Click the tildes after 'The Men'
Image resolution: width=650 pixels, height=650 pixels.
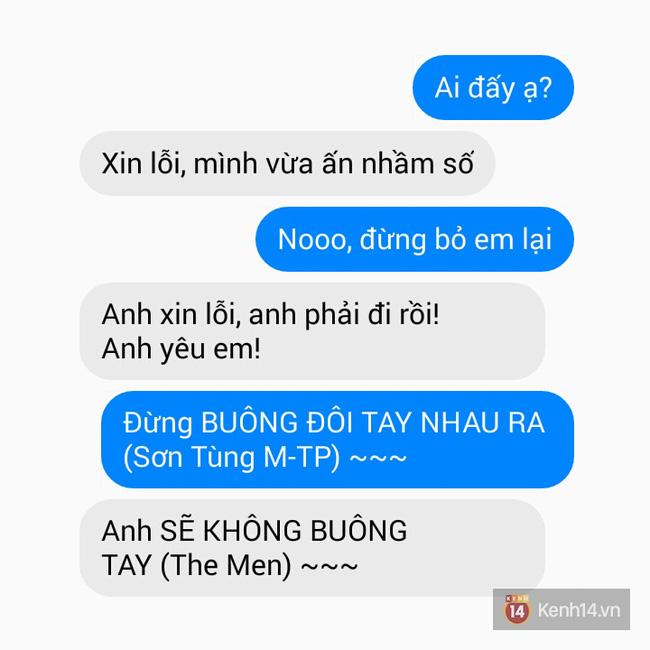click(x=329, y=566)
